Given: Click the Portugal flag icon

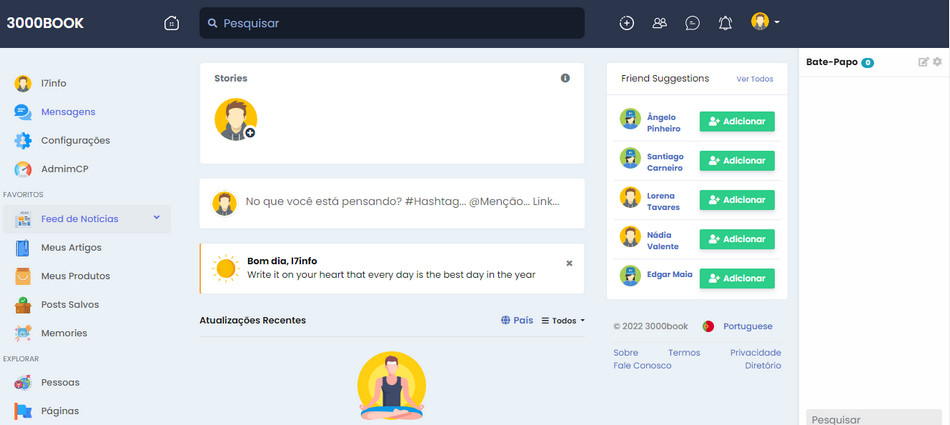Looking at the screenshot, I should [x=708, y=326].
